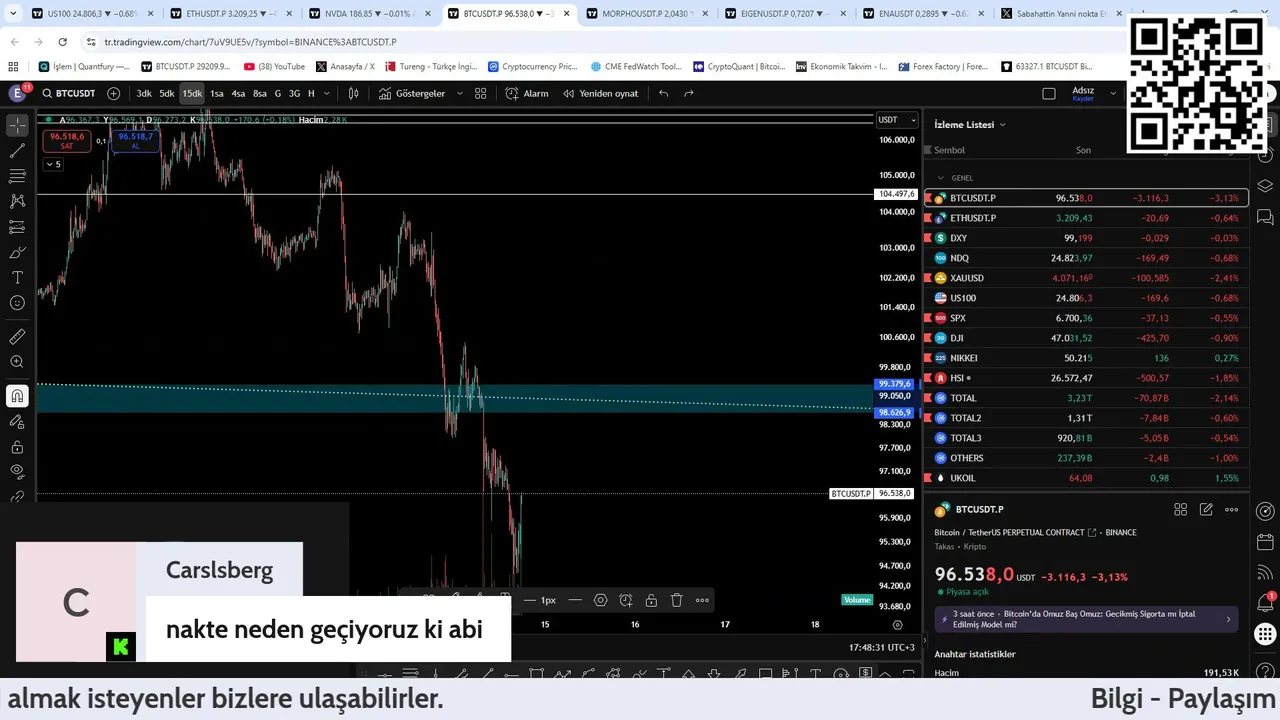Open the chats panel icon

(x=1265, y=217)
